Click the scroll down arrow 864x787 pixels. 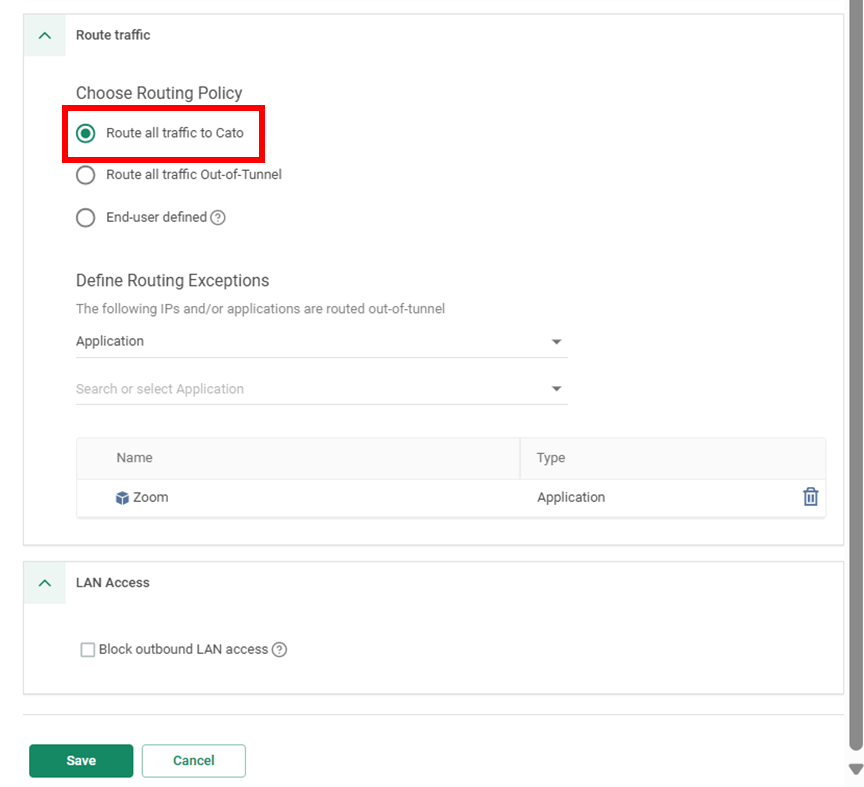point(855,769)
